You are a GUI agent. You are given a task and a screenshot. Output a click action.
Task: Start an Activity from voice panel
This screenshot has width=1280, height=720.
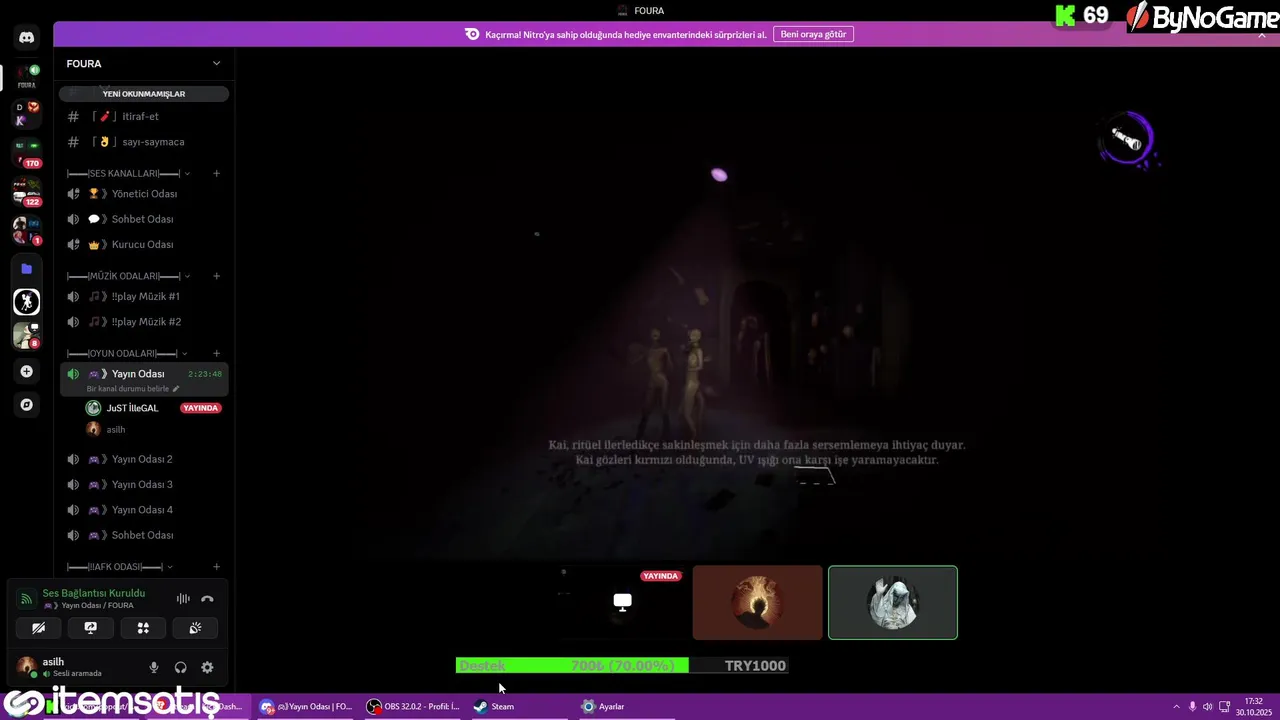143,628
